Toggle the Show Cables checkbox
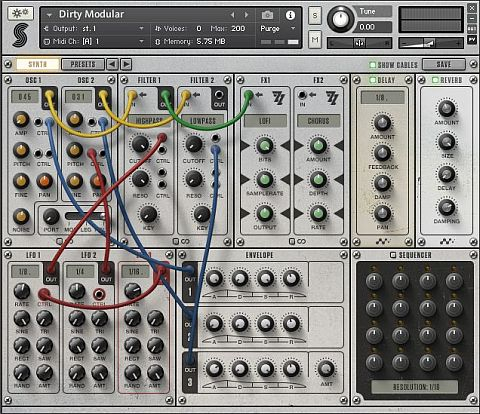 tap(372, 65)
